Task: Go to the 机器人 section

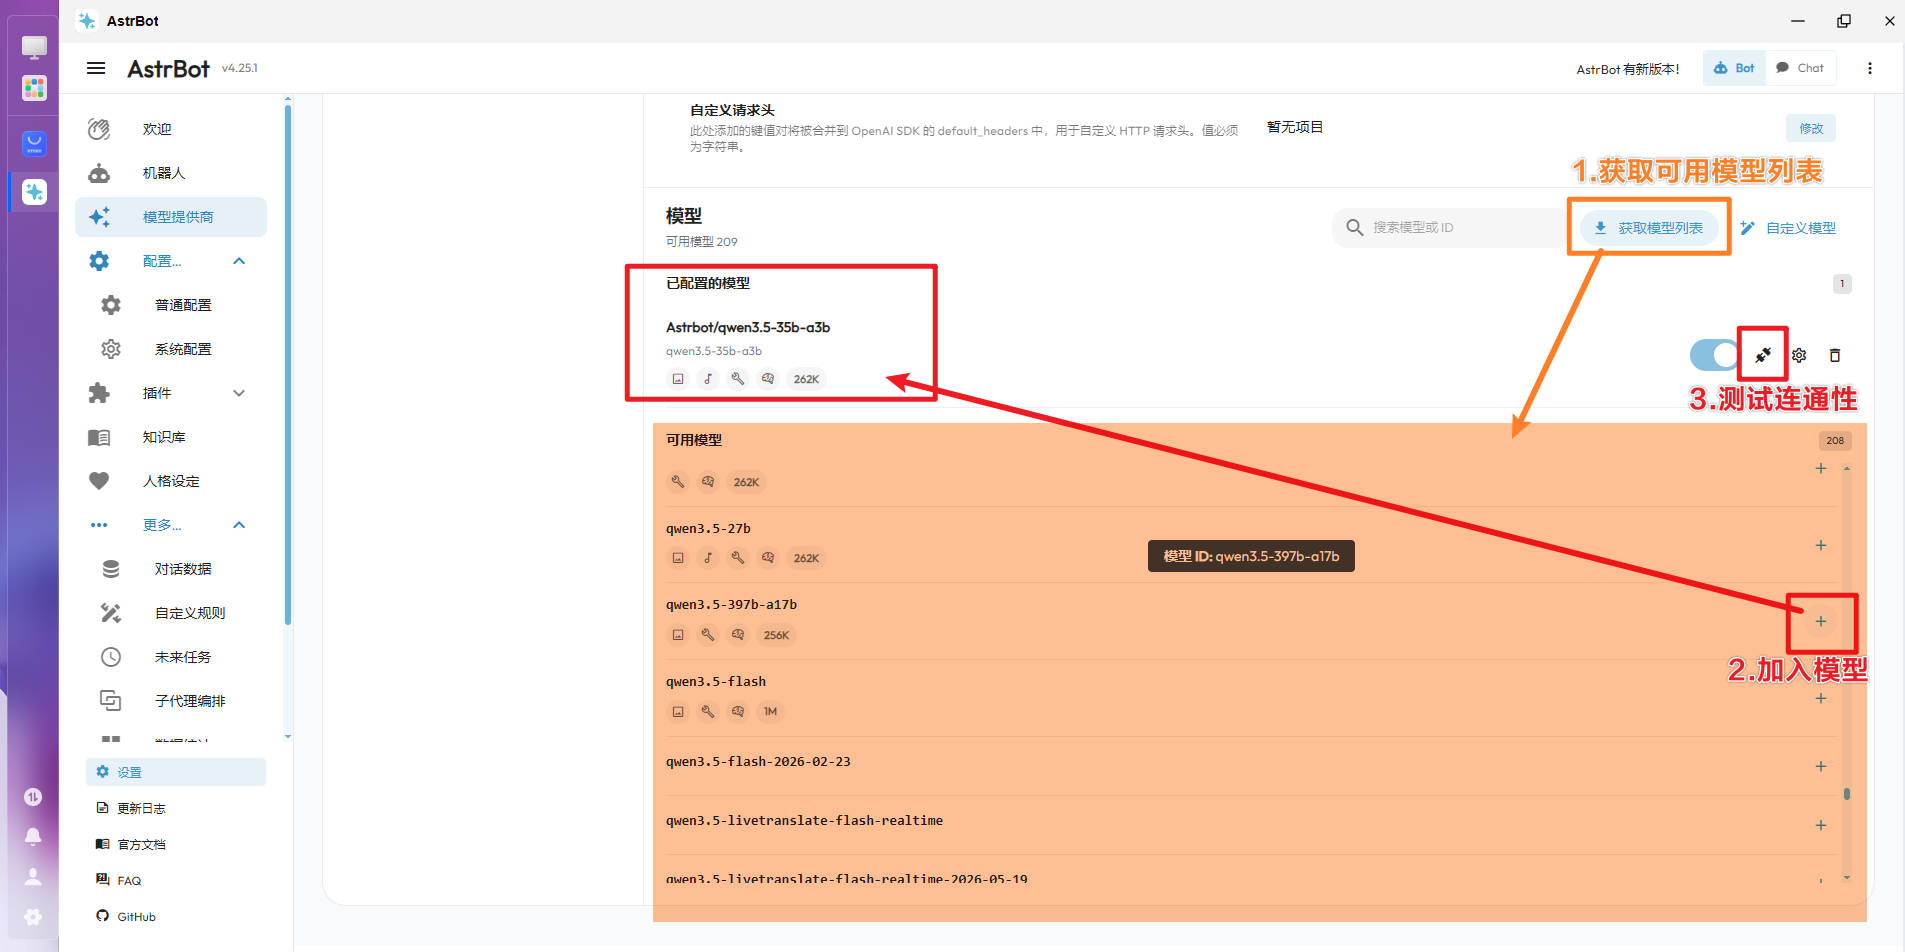Action: tap(171, 173)
